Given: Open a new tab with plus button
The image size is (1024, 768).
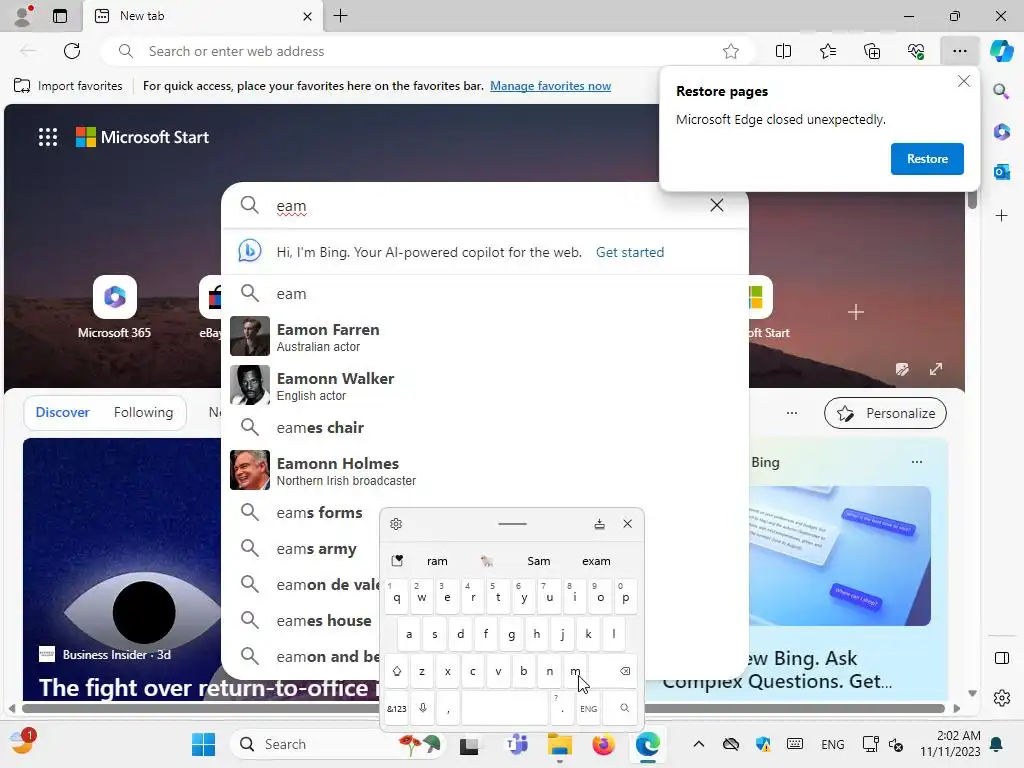Looking at the screenshot, I should 340,16.
